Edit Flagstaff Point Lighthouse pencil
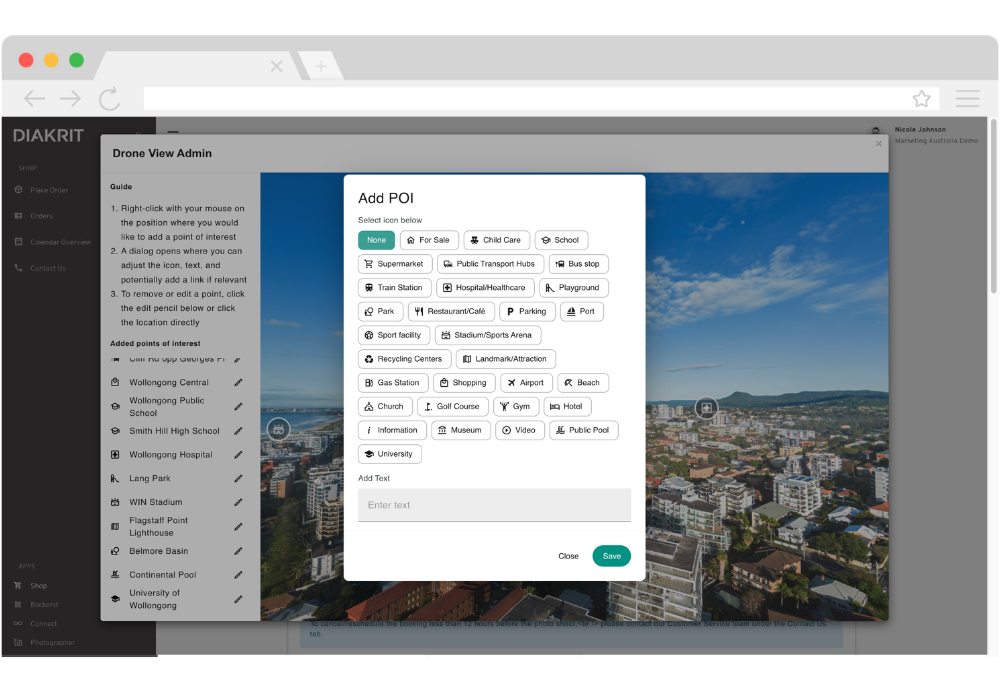 click(238, 527)
